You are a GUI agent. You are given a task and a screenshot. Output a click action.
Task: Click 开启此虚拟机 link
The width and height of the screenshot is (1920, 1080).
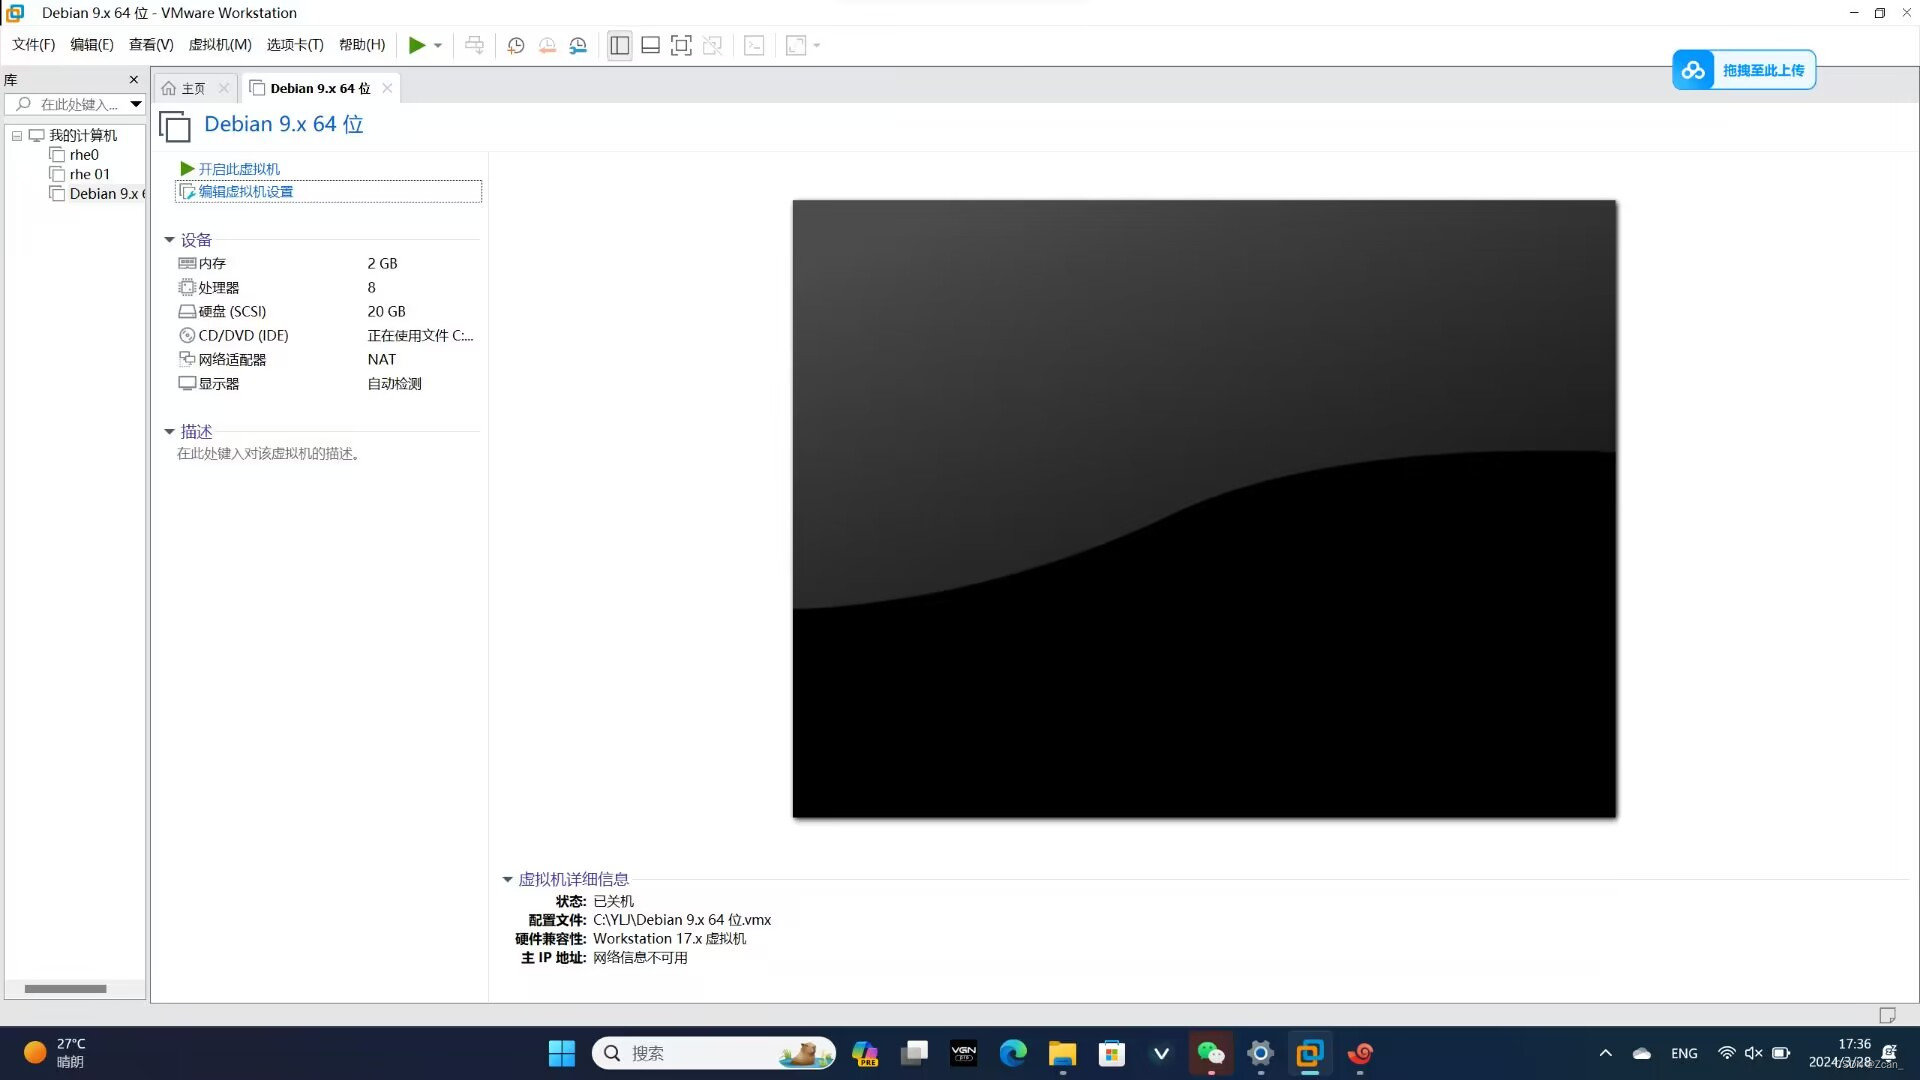pos(238,169)
